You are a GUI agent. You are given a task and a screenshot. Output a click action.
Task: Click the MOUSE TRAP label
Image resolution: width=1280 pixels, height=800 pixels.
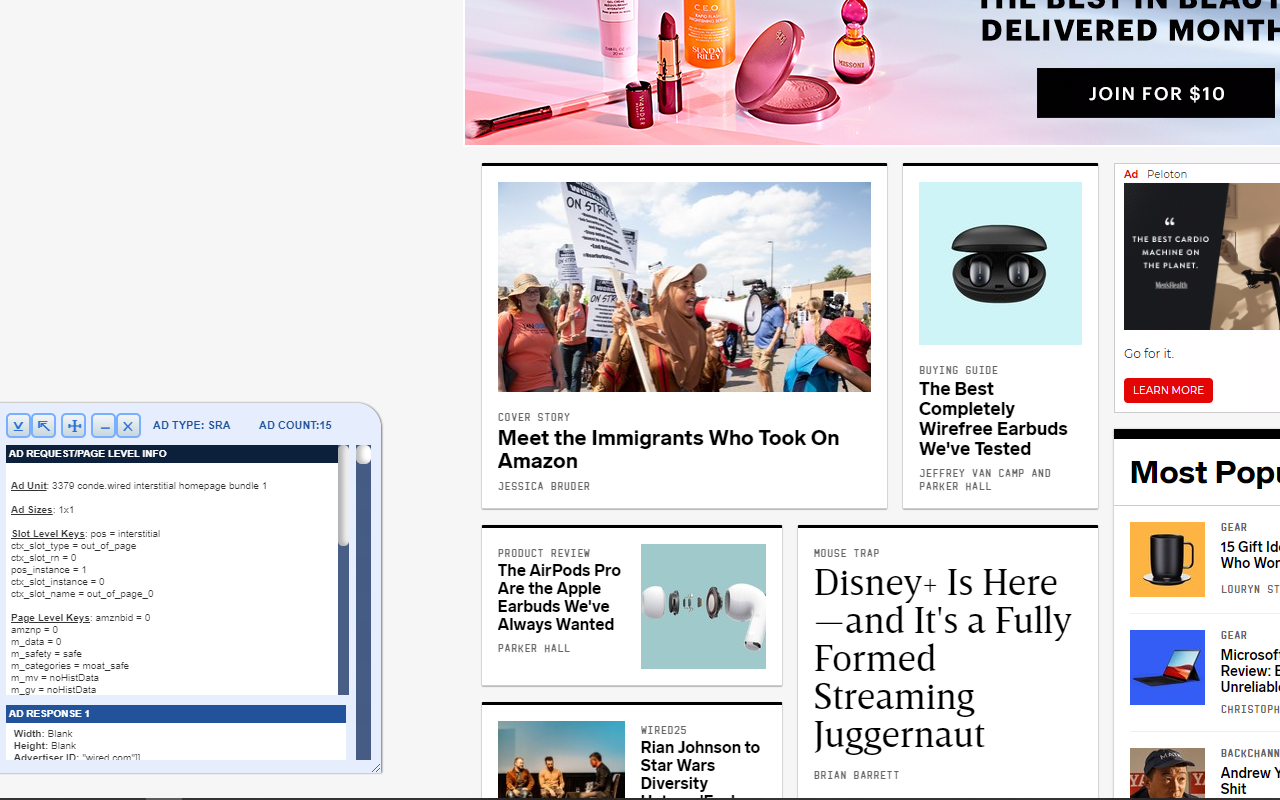[x=847, y=553]
